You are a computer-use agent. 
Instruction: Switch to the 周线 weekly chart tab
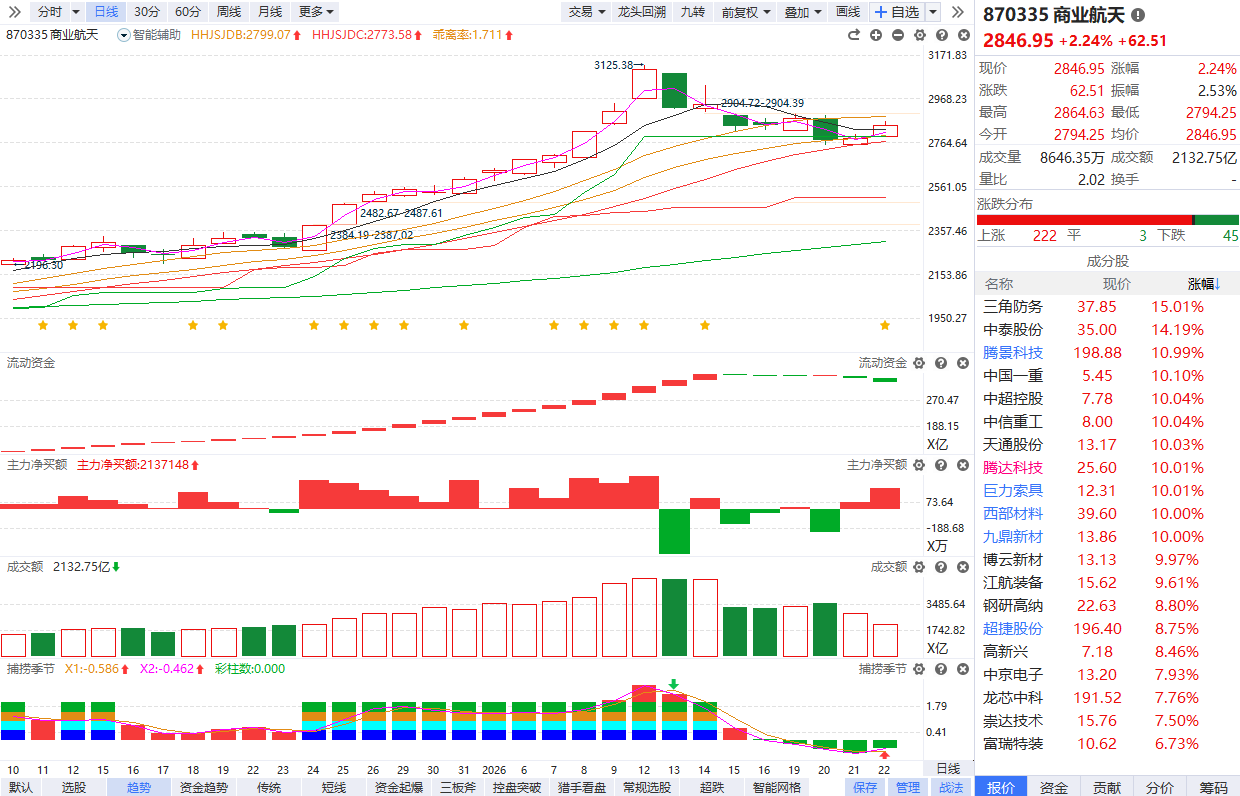229,12
